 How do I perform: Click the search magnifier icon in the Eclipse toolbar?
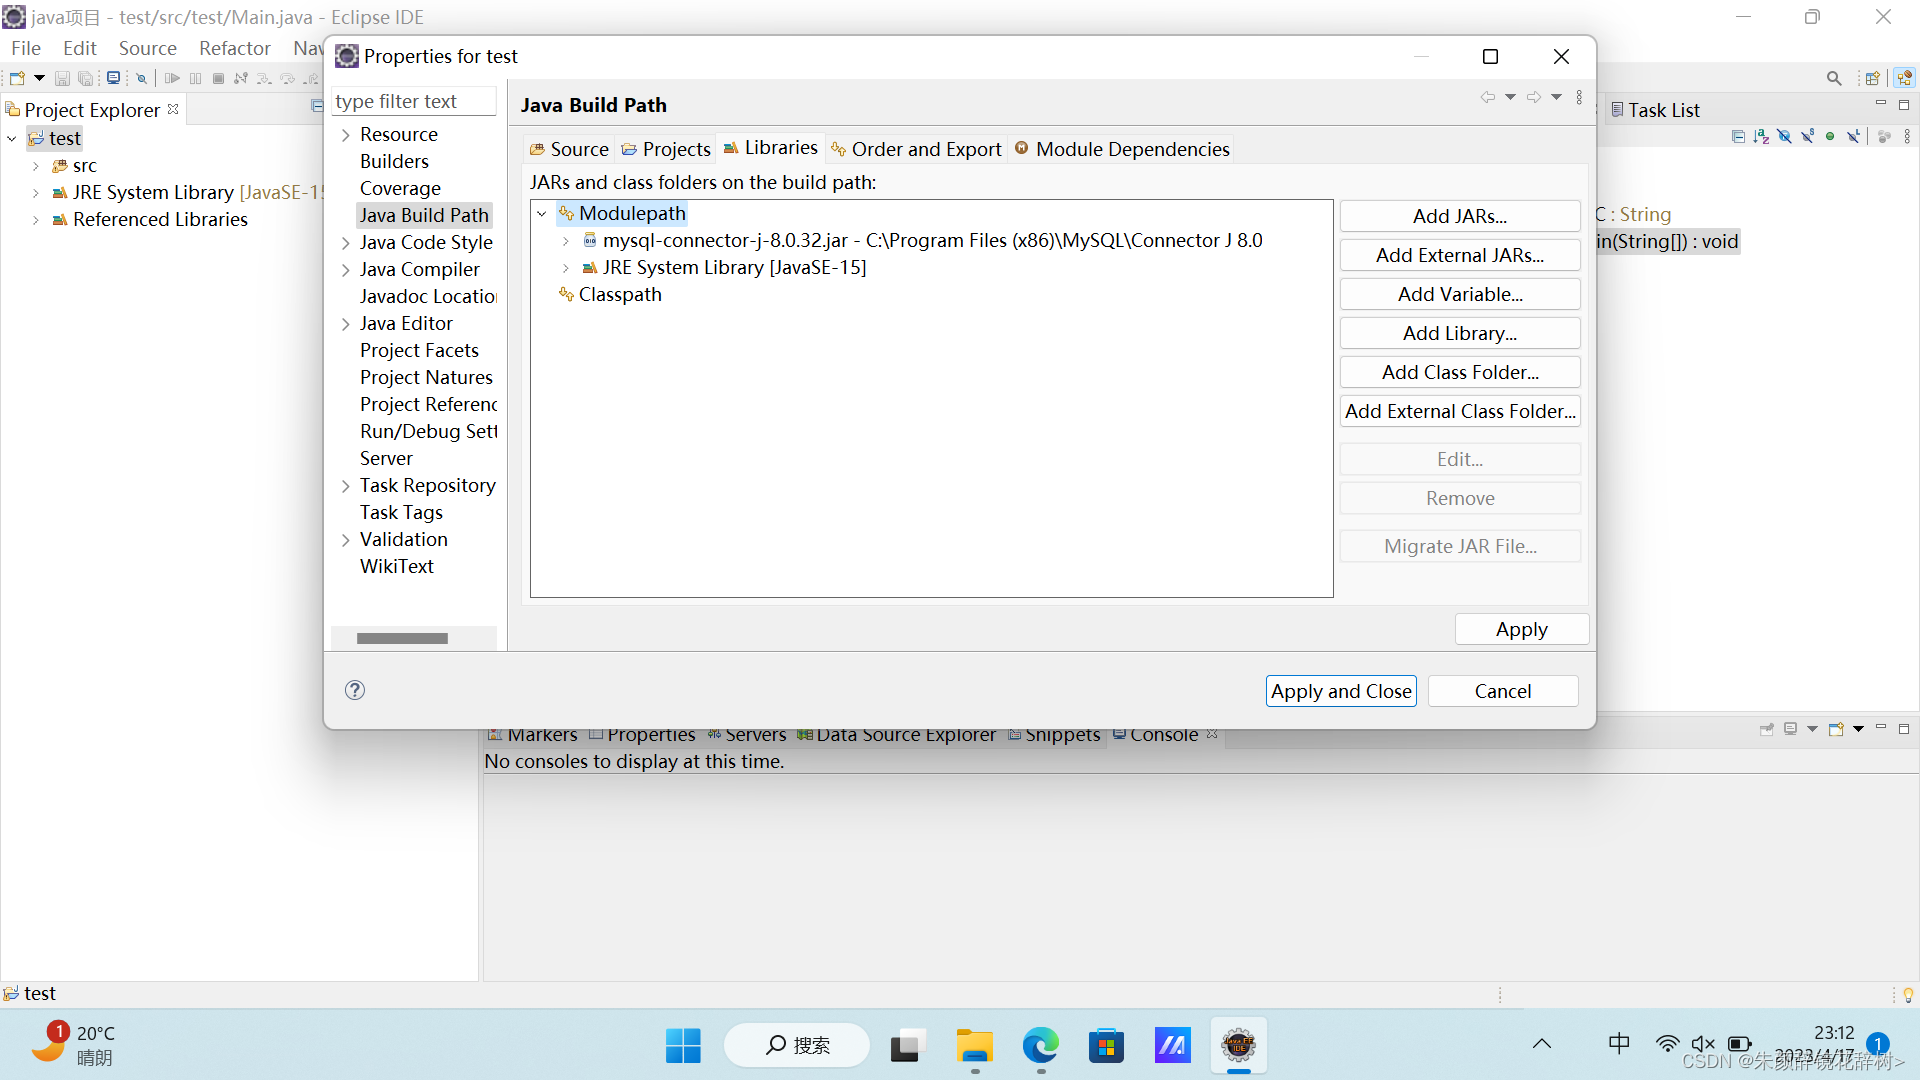1833,78
